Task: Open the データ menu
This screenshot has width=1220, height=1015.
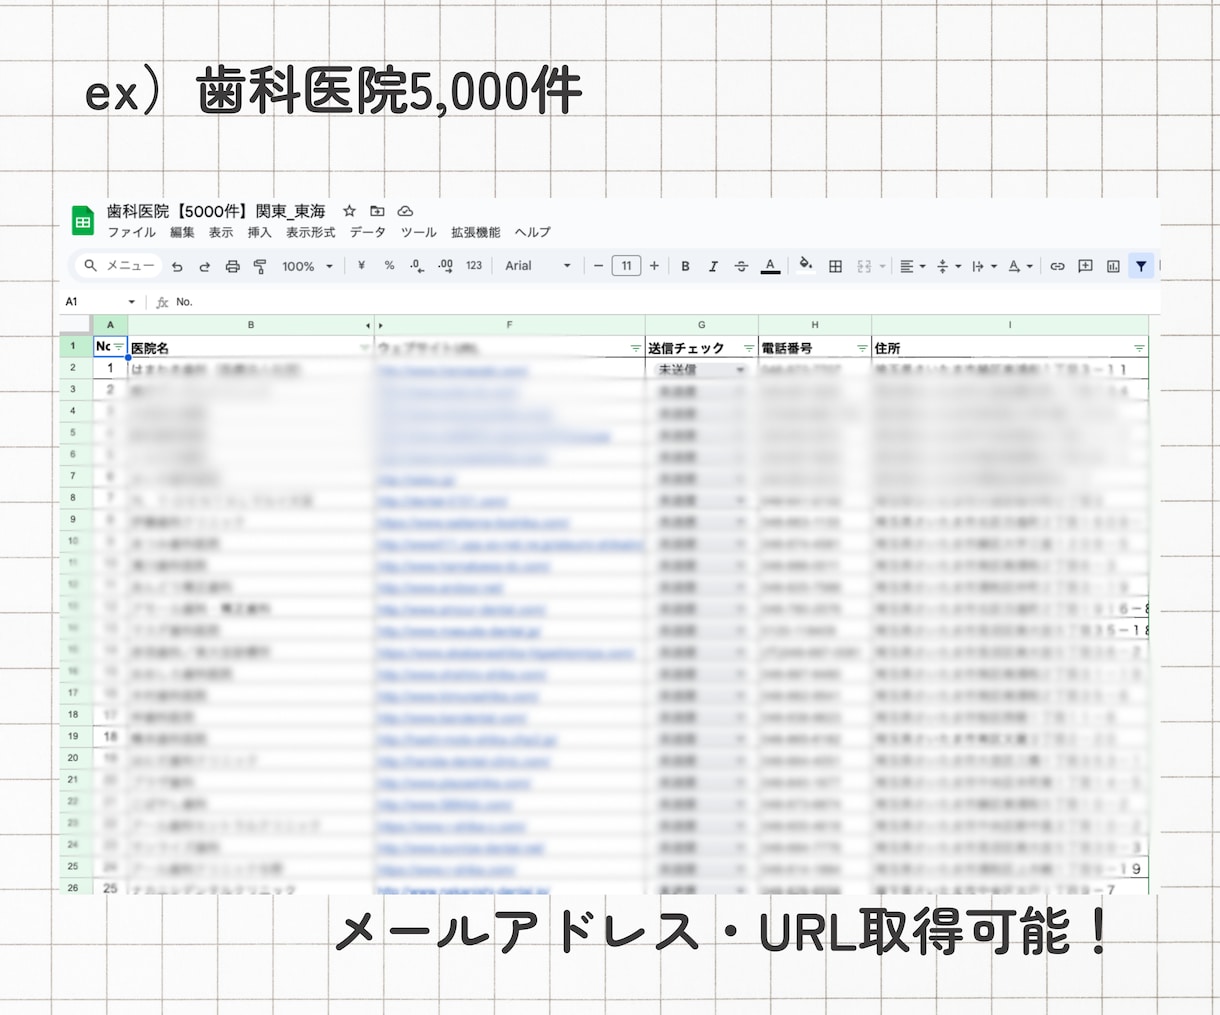Action: 367,232
